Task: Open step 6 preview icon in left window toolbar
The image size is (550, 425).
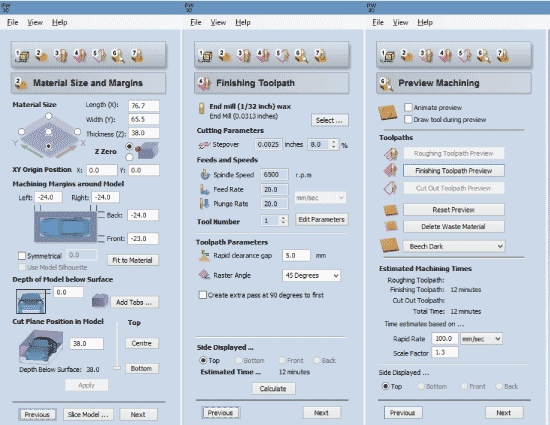Action: pyautogui.click(x=118, y=56)
